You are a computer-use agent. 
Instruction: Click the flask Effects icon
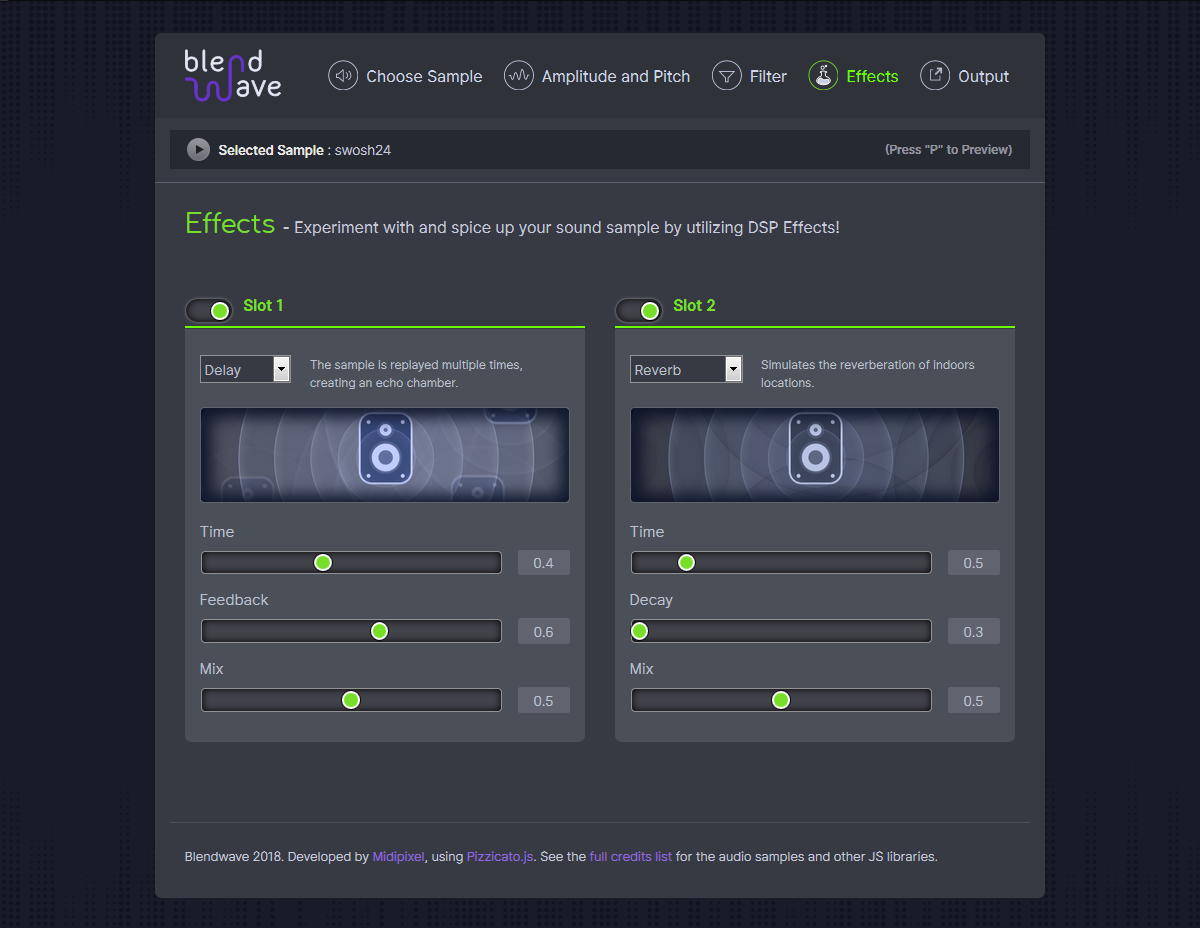823,76
